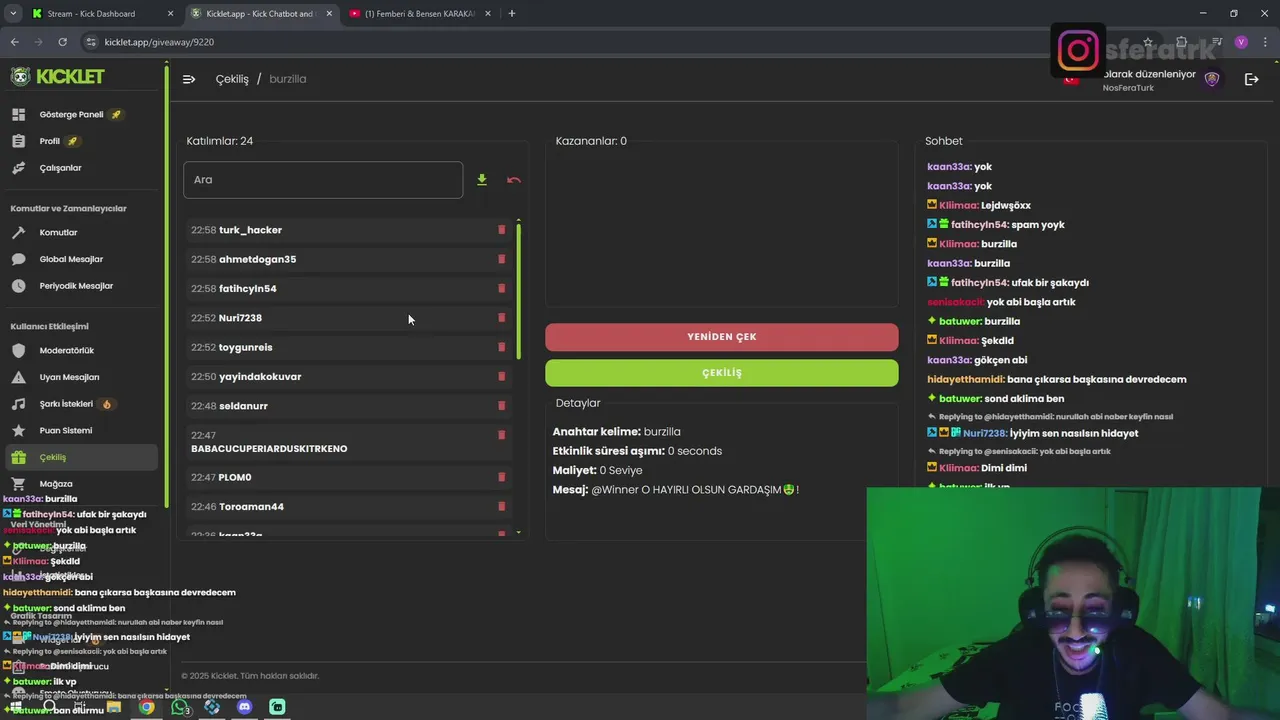Viewport: 1280px width, 720px height.
Task: Click the participants list scrollbar
Action: click(x=518, y=290)
